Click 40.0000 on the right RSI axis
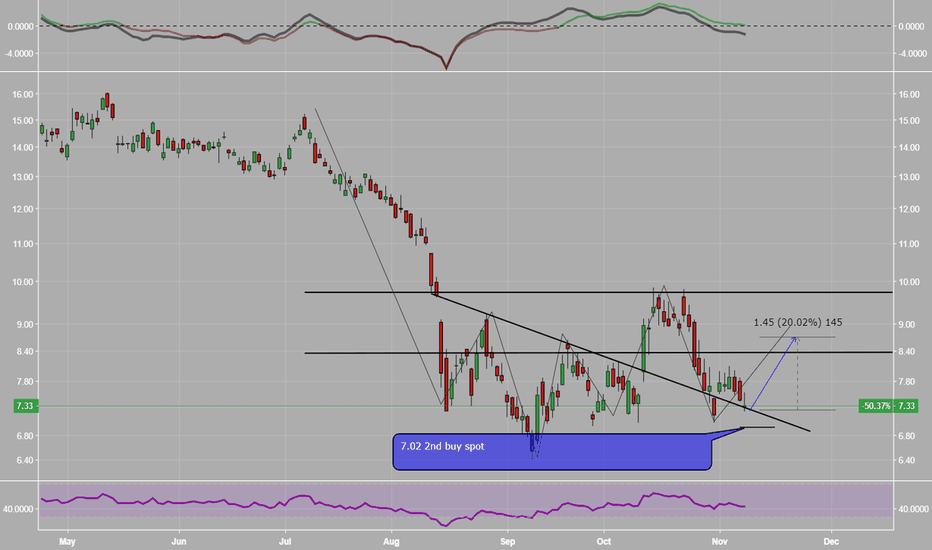The height and width of the screenshot is (550, 932). [x=914, y=510]
